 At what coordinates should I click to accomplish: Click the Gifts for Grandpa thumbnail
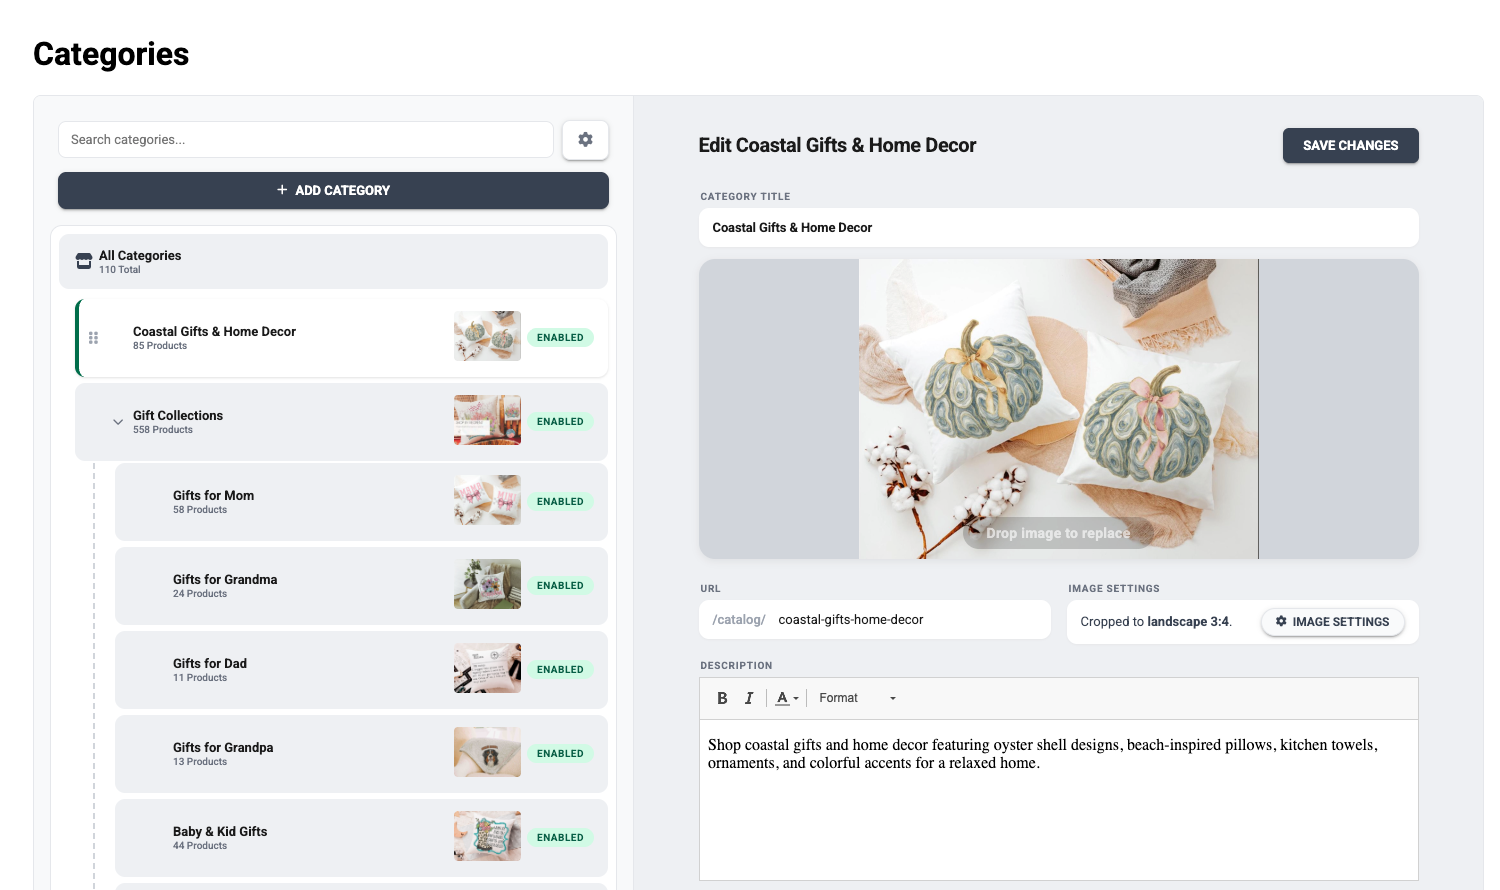(x=487, y=752)
